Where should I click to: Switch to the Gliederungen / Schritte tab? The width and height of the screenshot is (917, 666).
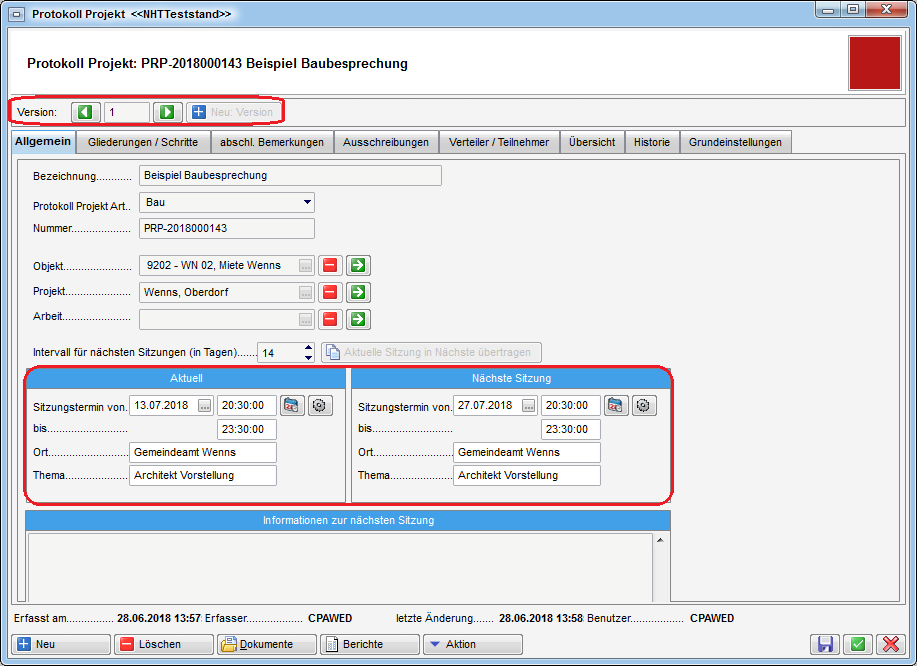tap(142, 142)
